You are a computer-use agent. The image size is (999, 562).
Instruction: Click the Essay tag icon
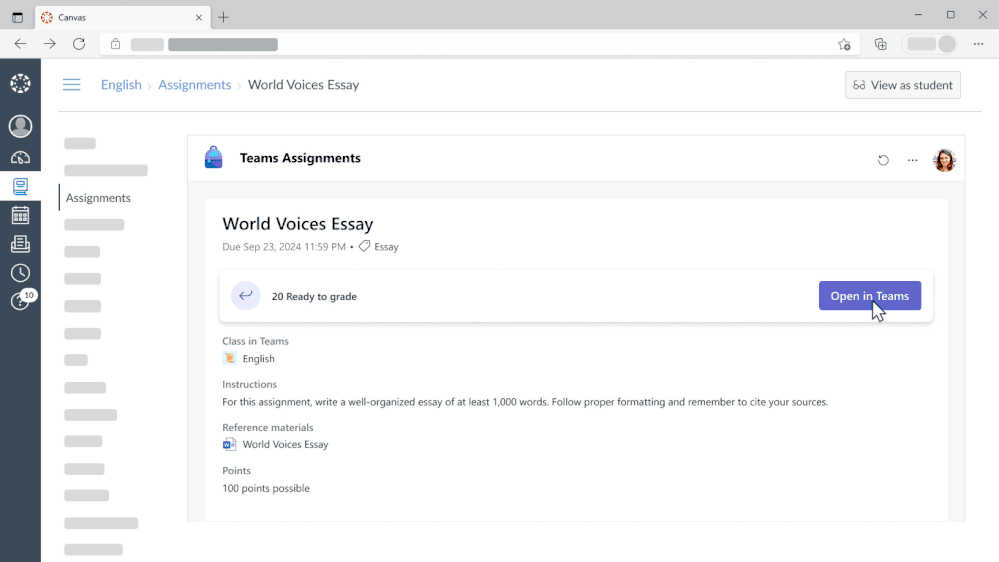pos(364,246)
